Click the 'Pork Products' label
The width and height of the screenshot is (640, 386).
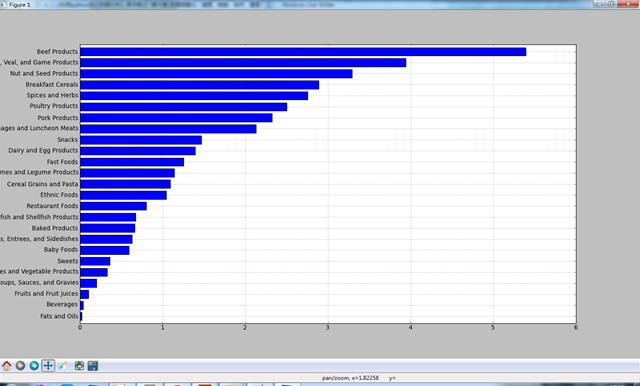coord(58,118)
